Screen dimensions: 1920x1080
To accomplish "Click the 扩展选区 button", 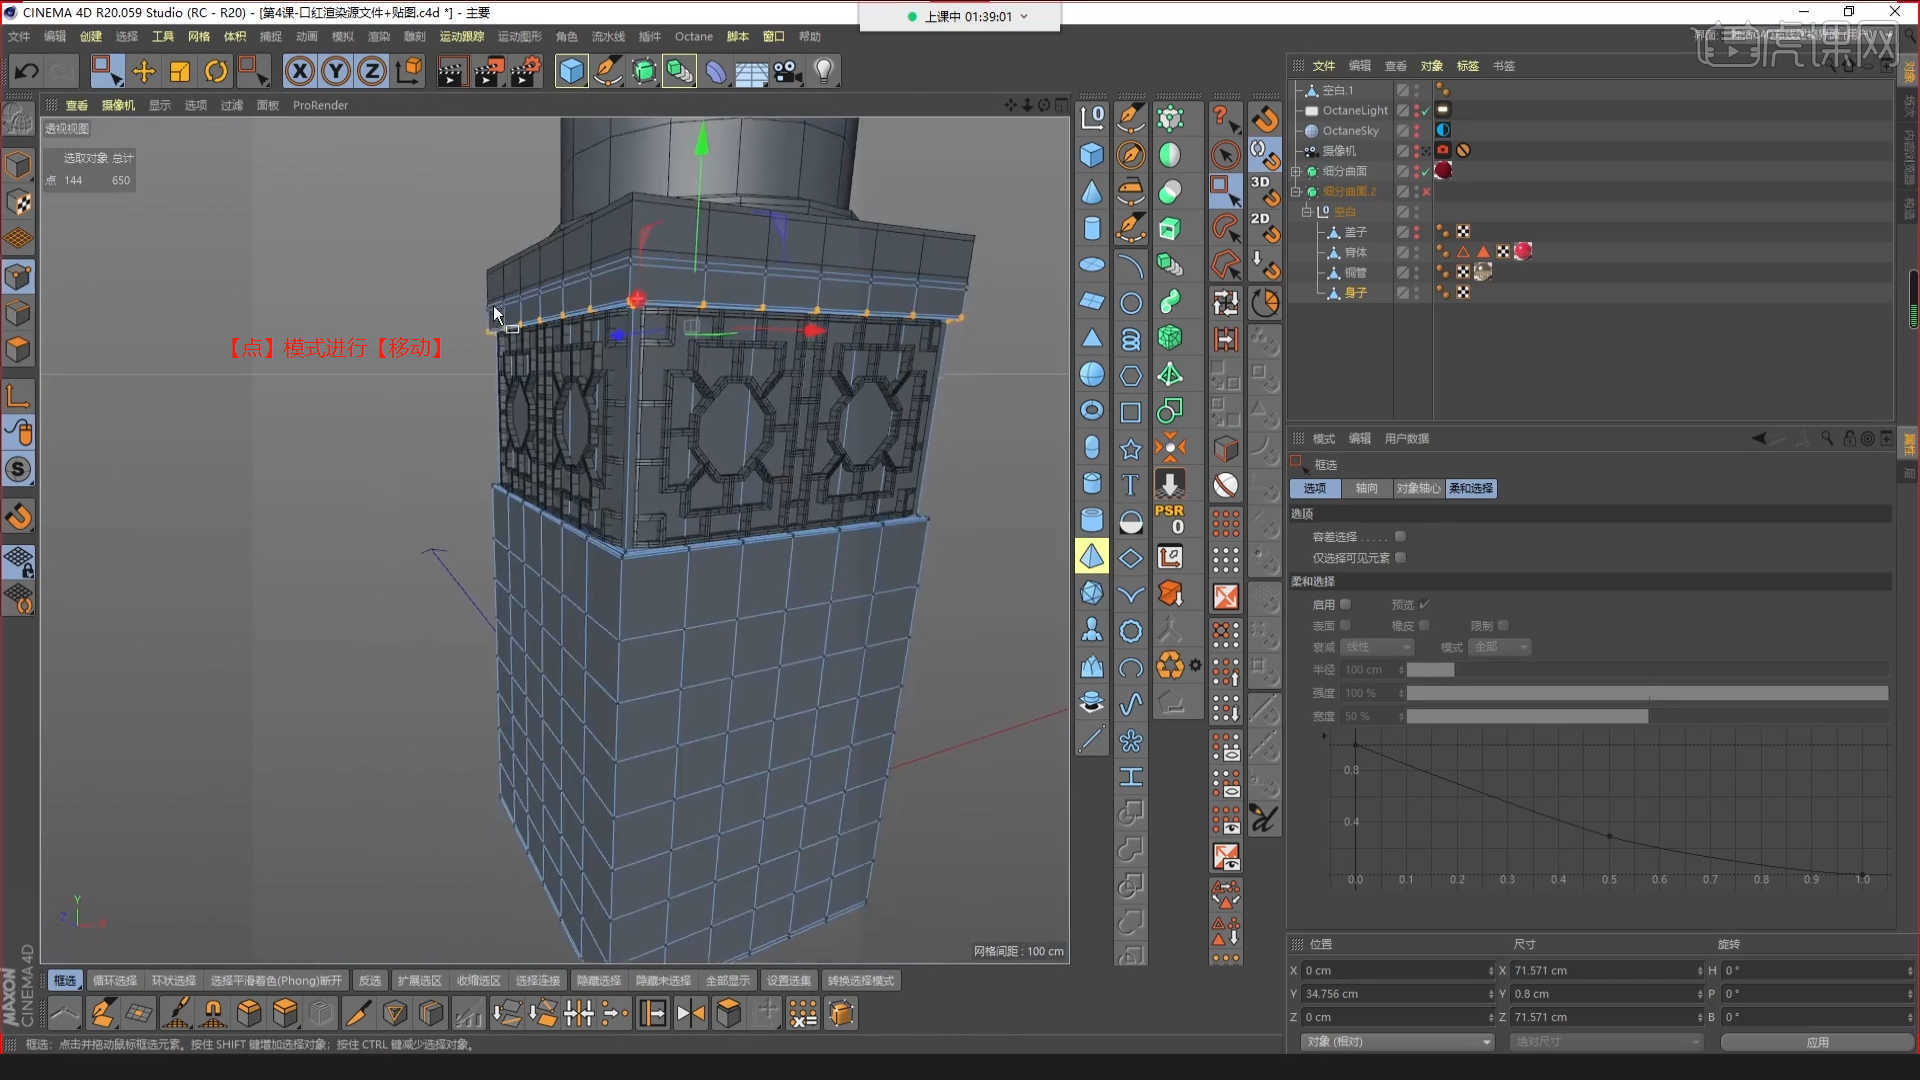I will pyautogui.click(x=419, y=981).
